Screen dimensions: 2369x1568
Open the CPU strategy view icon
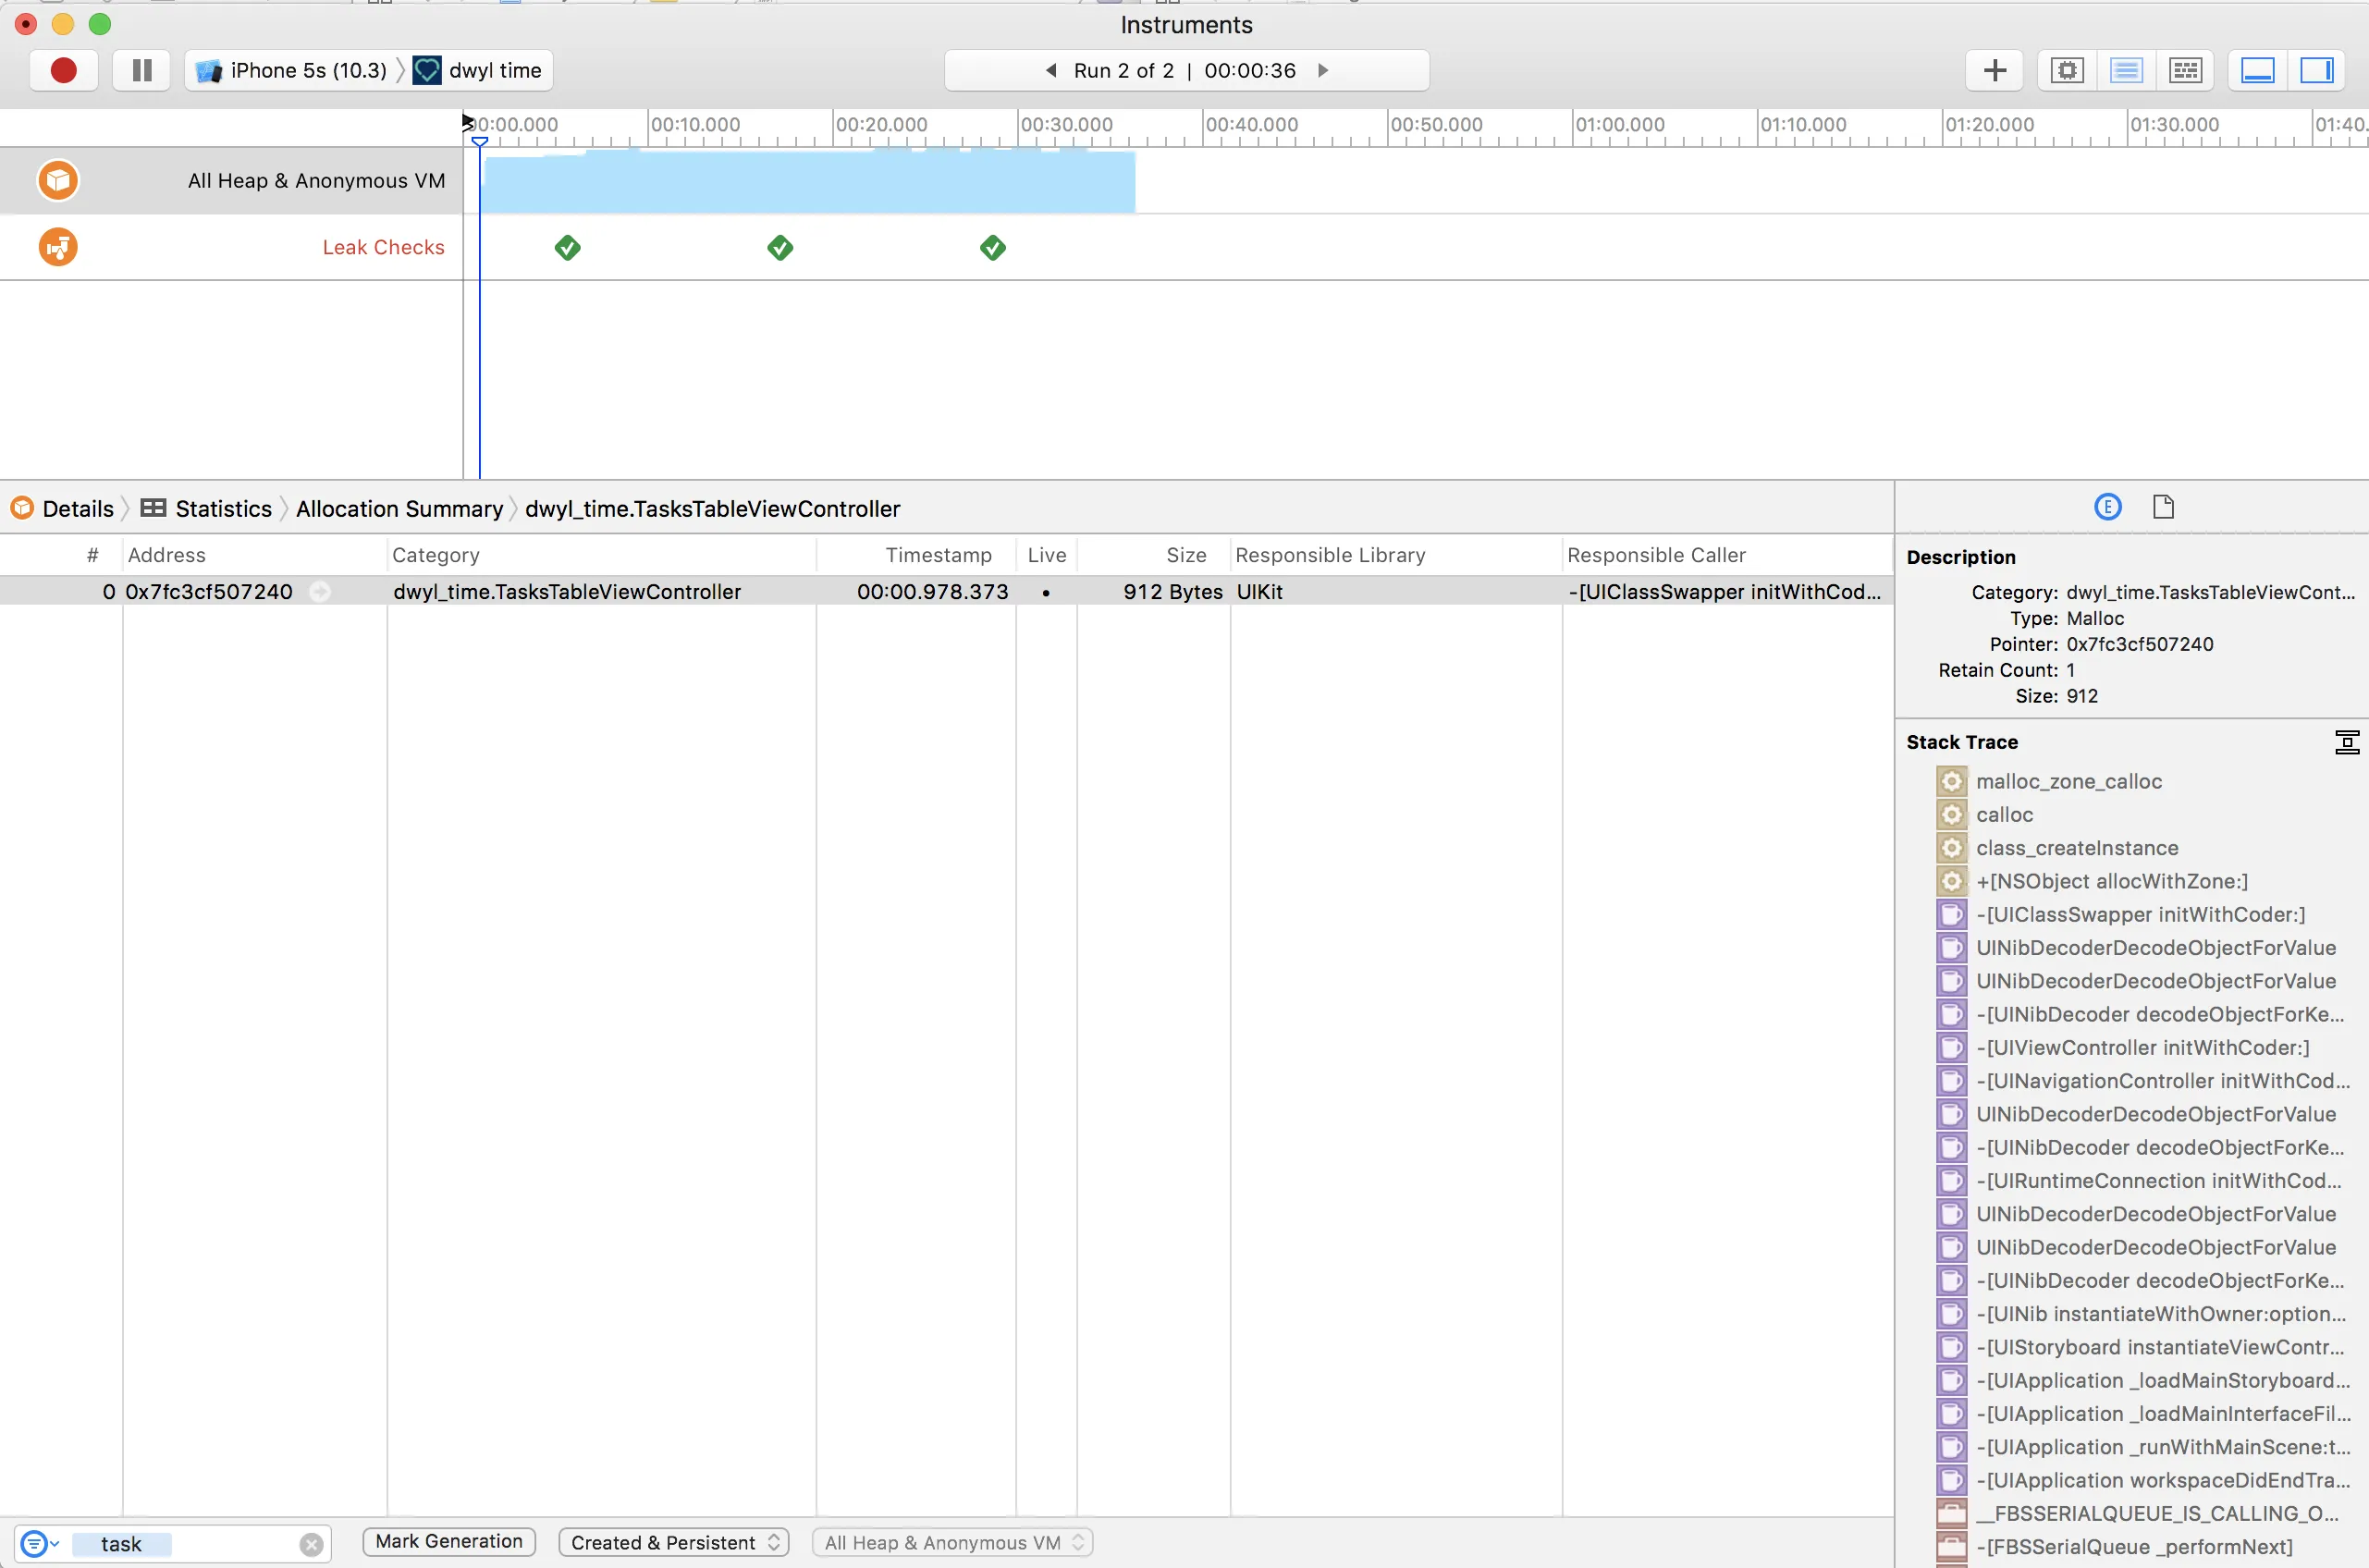pos(2066,71)
